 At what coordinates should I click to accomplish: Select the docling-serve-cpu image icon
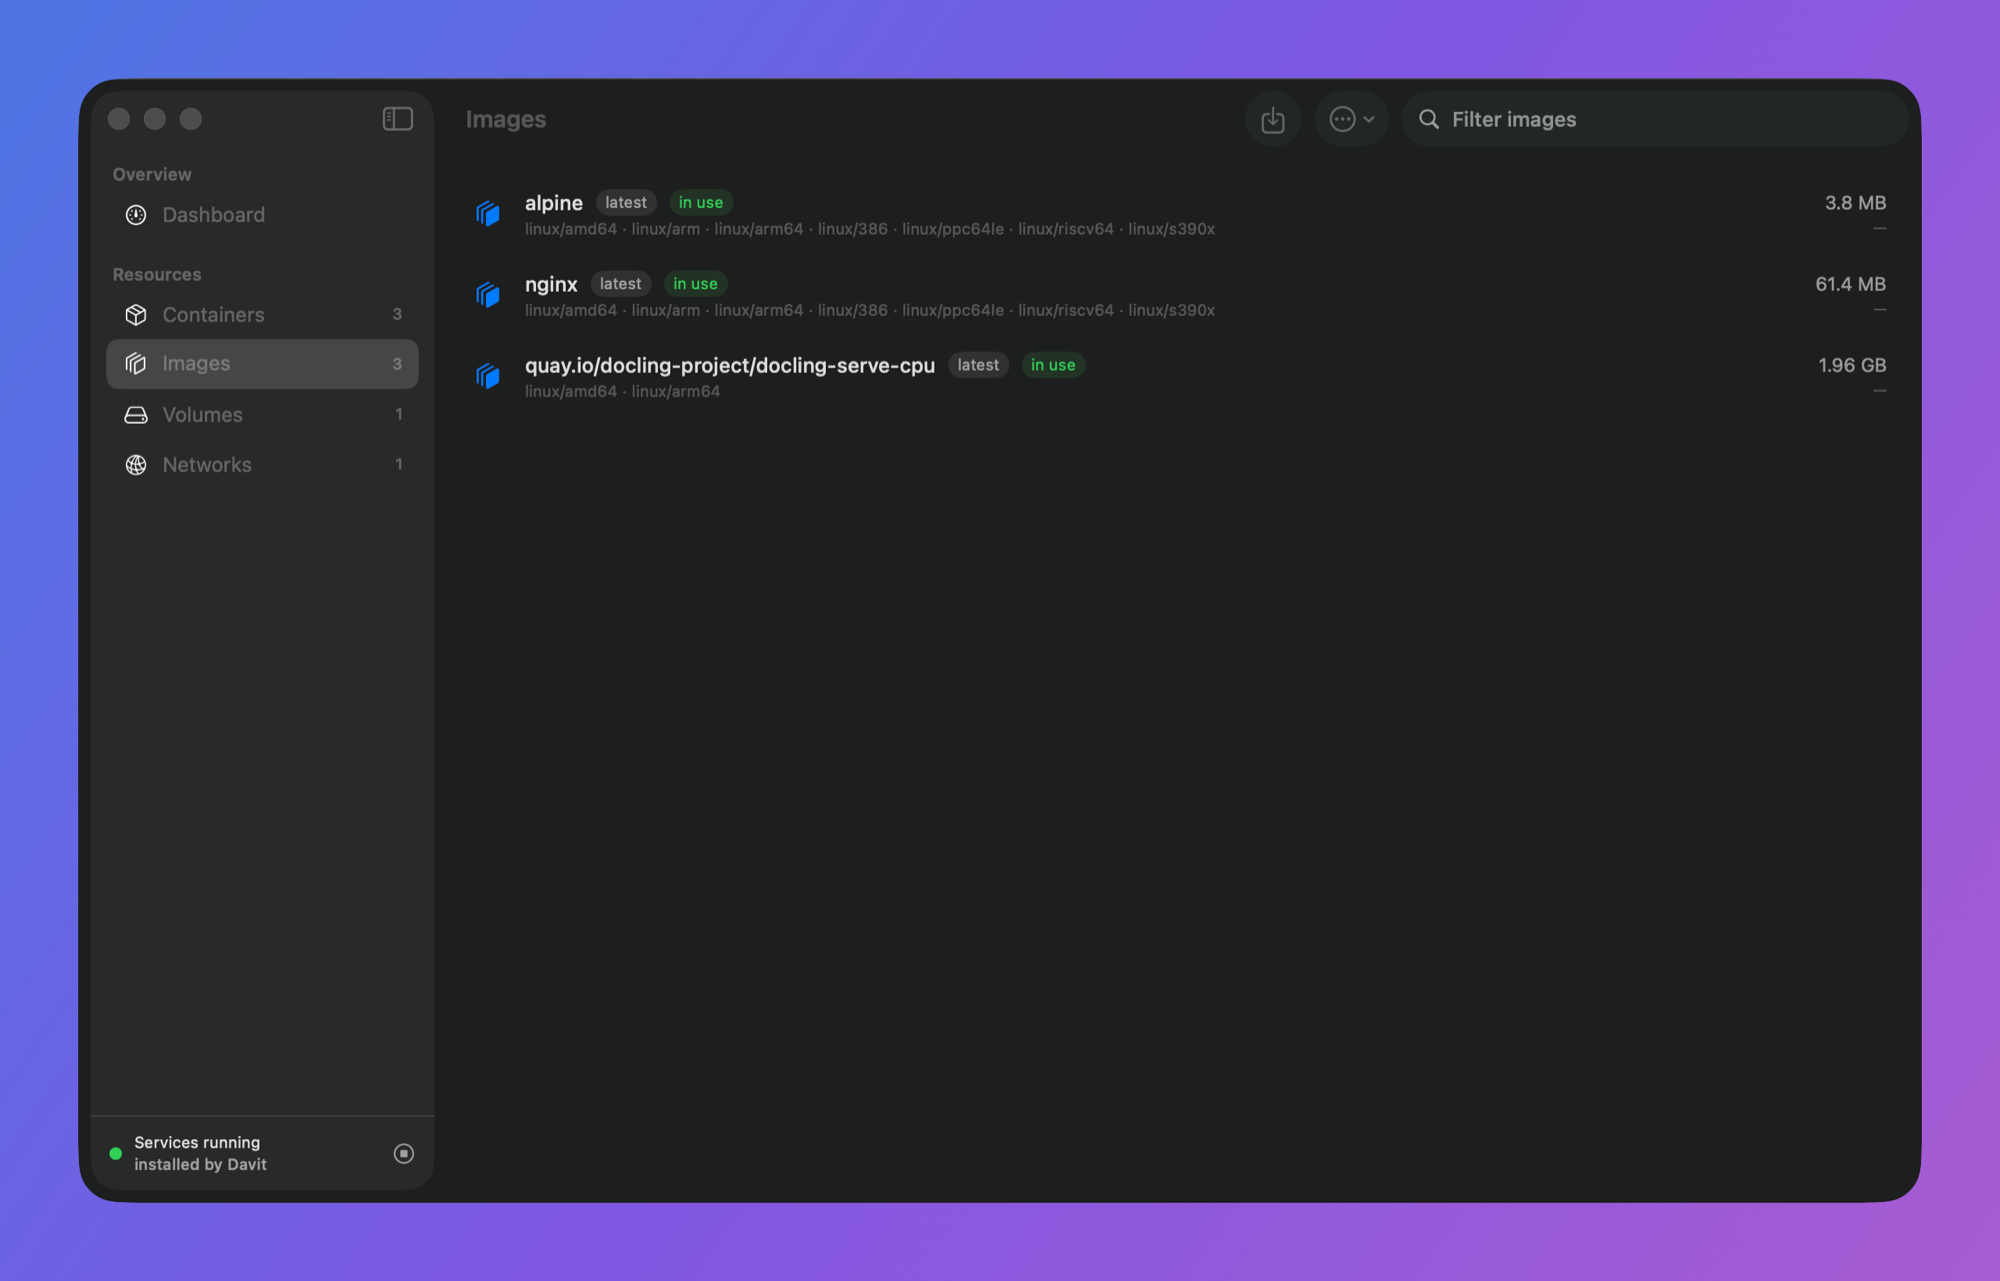488,375
